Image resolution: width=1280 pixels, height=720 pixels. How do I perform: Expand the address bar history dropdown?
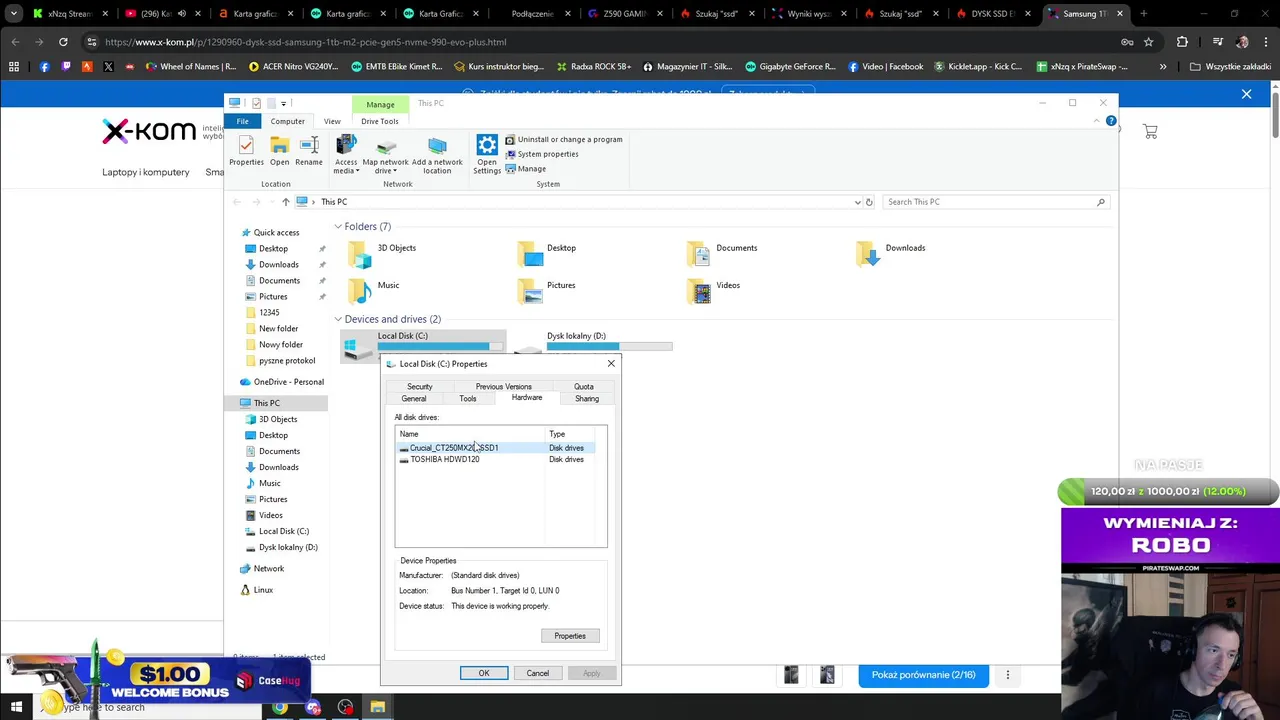tap(857, 202)
